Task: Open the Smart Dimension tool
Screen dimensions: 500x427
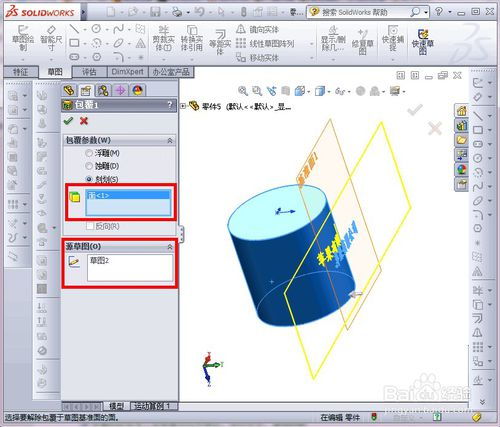Action: (x=51, y=39)
